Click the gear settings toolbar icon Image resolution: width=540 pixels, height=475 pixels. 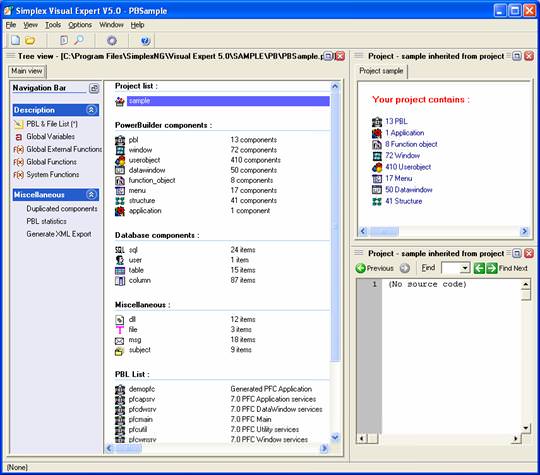click(112, 41)
